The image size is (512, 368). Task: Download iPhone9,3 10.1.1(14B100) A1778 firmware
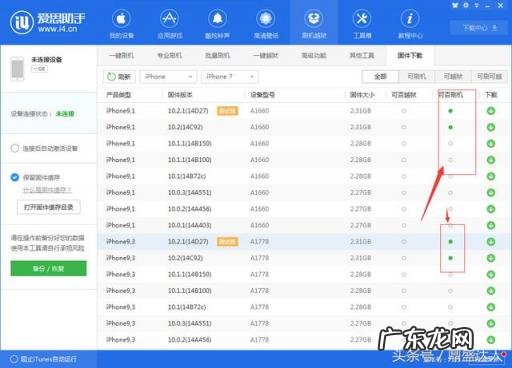coord(491,290)
